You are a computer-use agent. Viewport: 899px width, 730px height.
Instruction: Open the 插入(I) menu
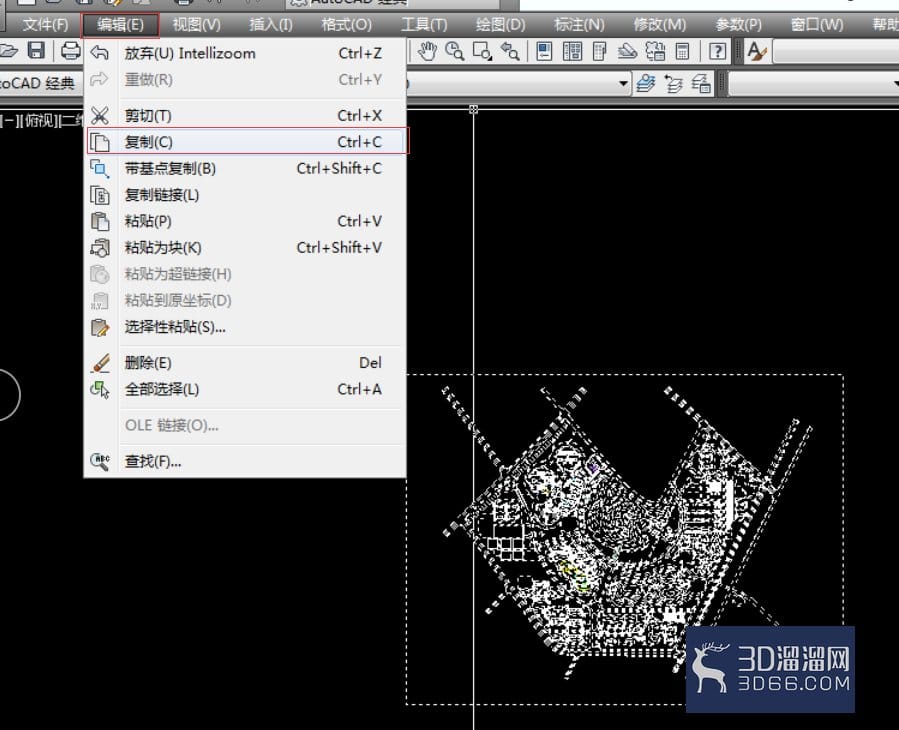(271, 25)
